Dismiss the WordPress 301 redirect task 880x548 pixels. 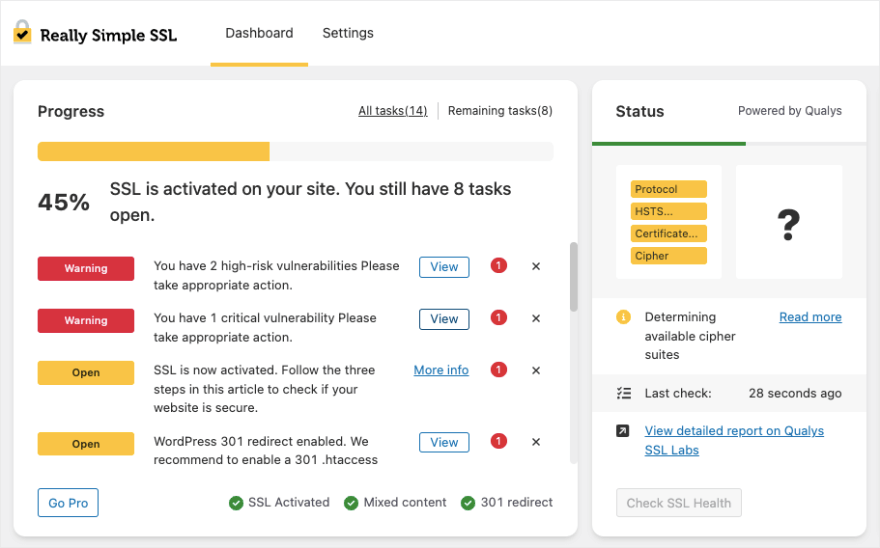point(536,442)
